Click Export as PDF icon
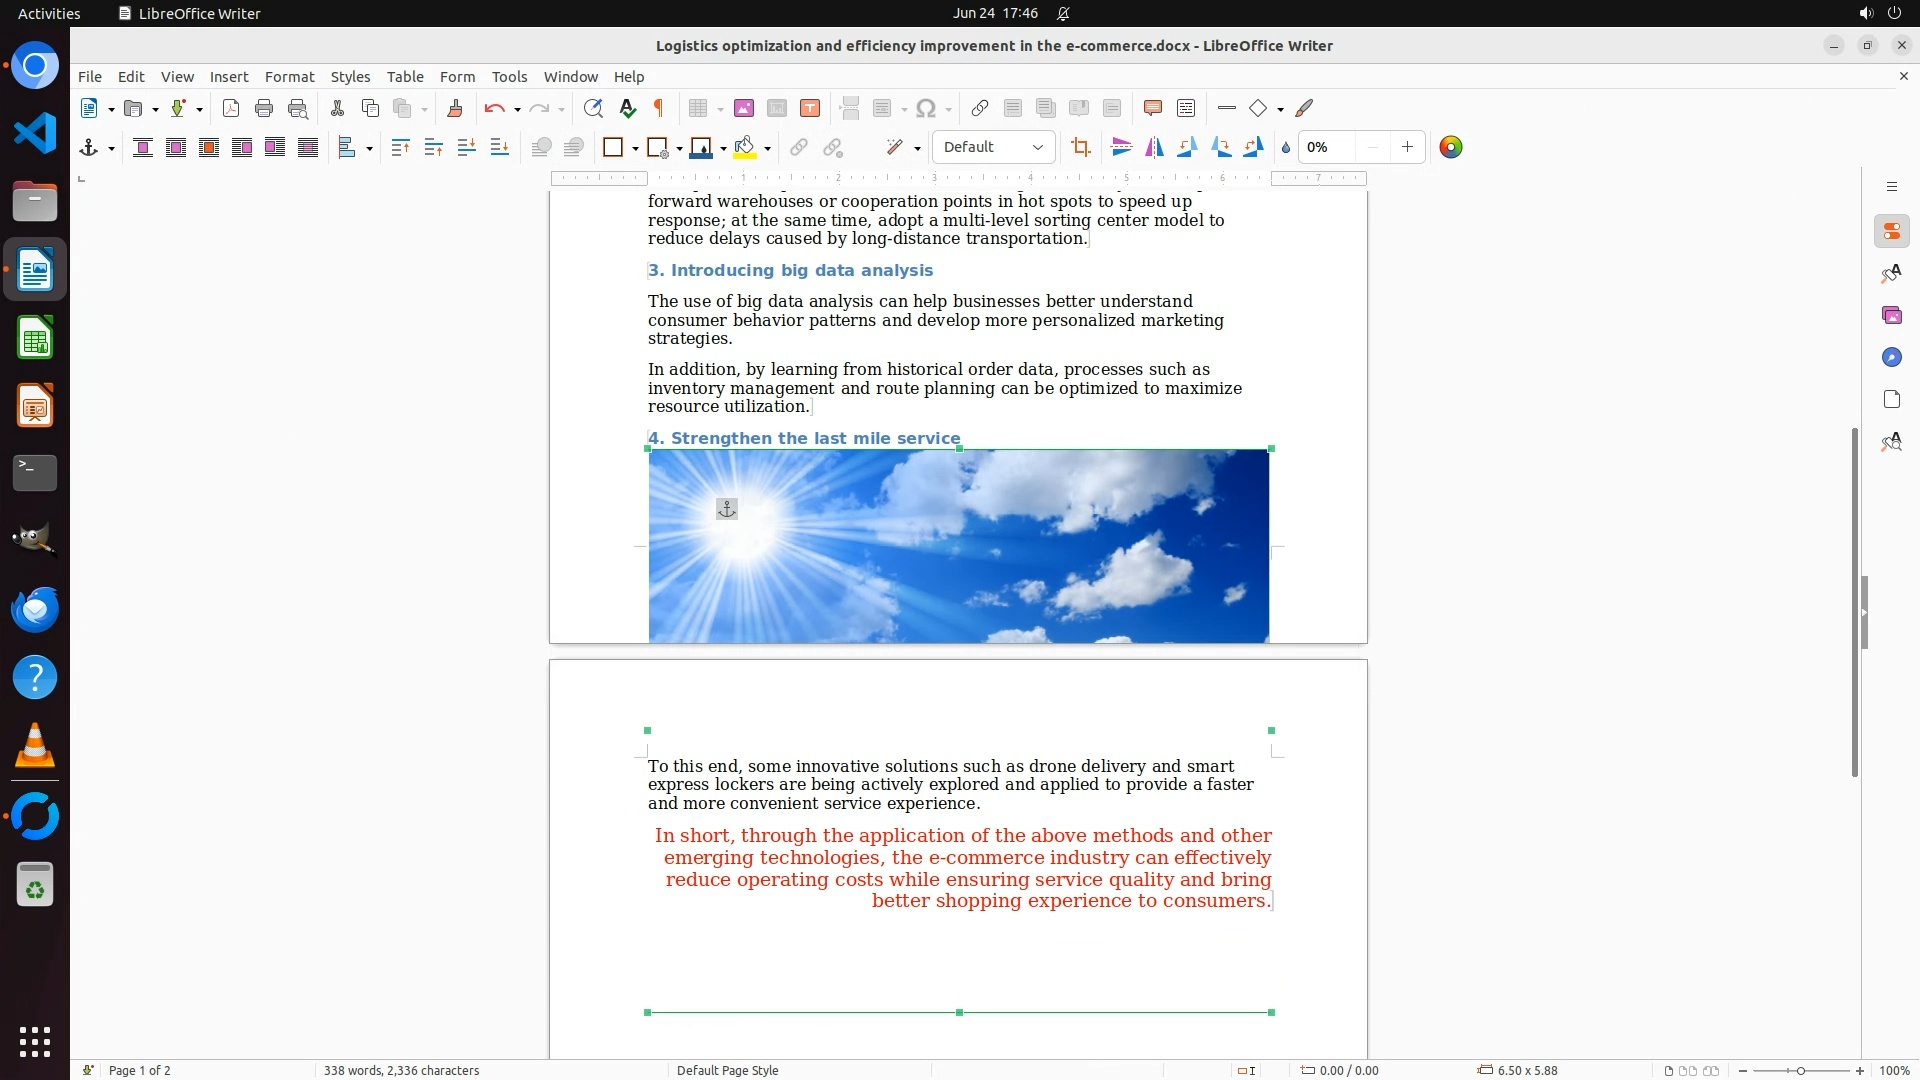Screen dimensions: 1920x1080 click(x=231, y=108)
